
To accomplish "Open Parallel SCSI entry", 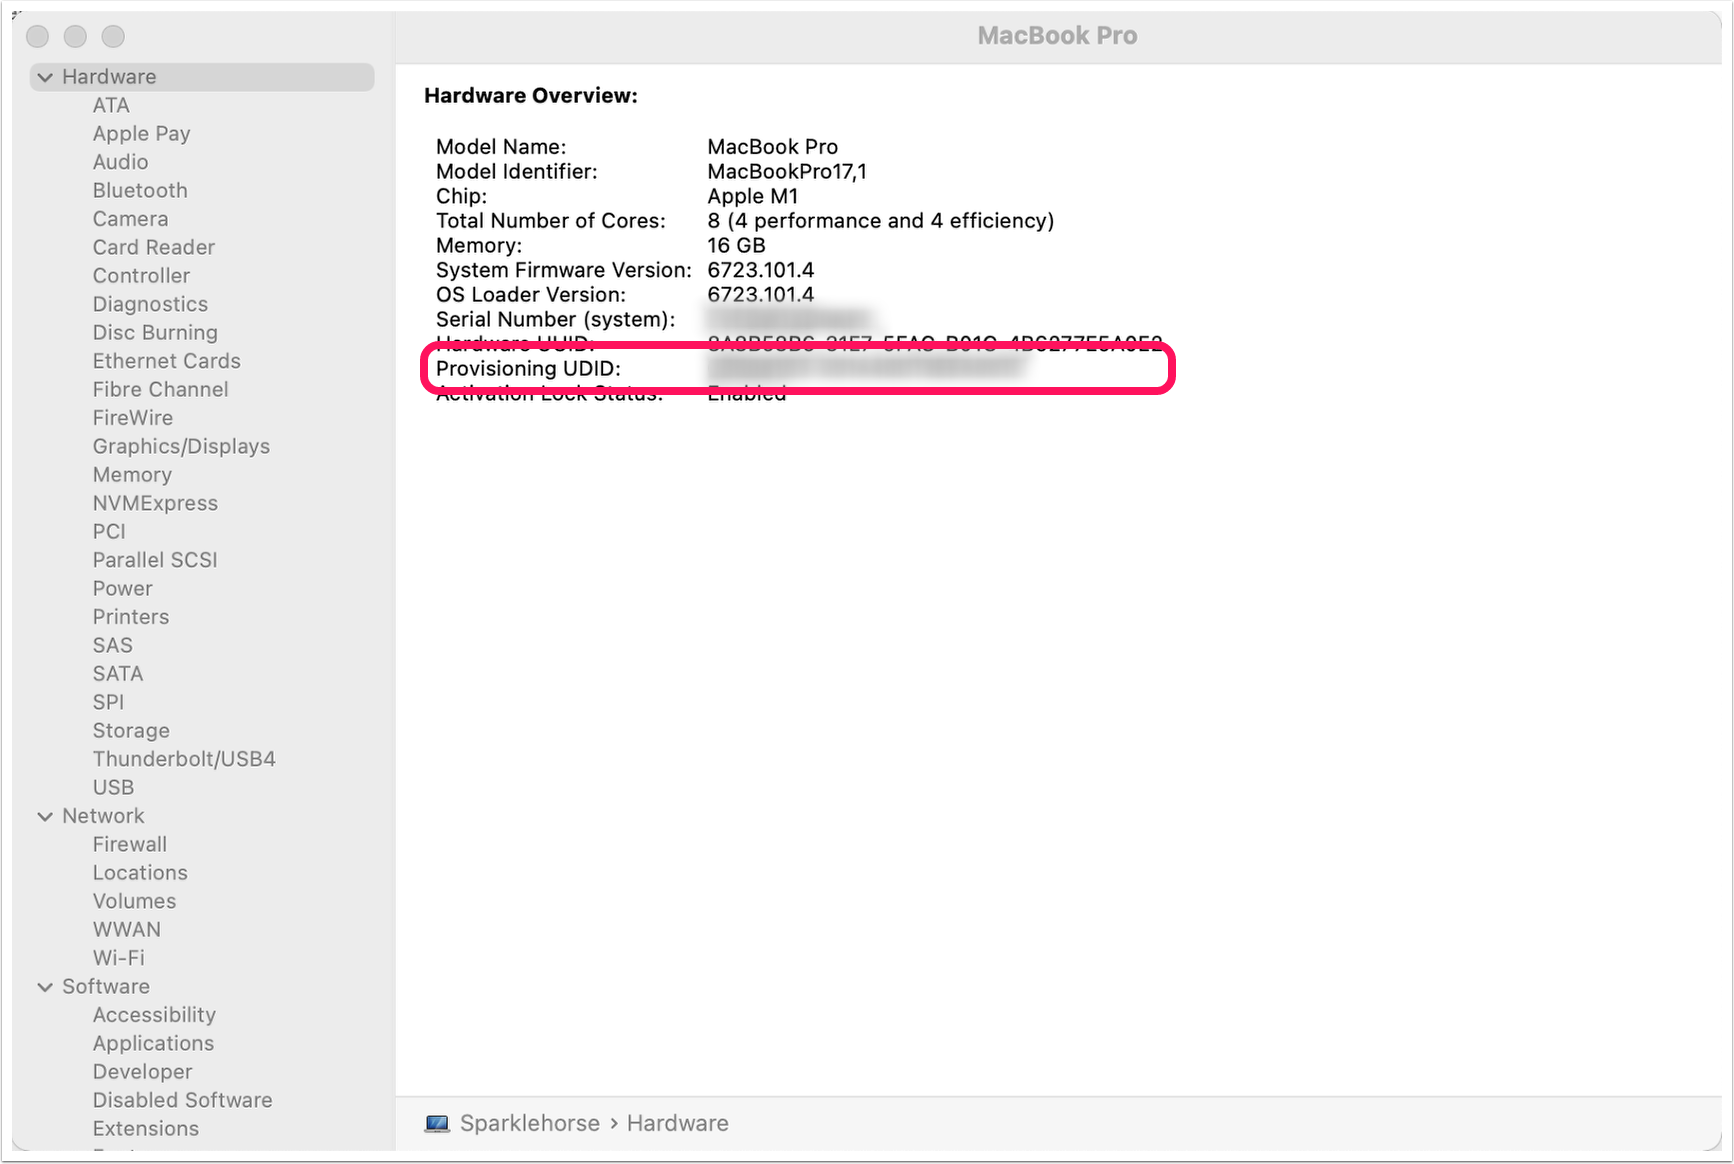I will point(155,560).
